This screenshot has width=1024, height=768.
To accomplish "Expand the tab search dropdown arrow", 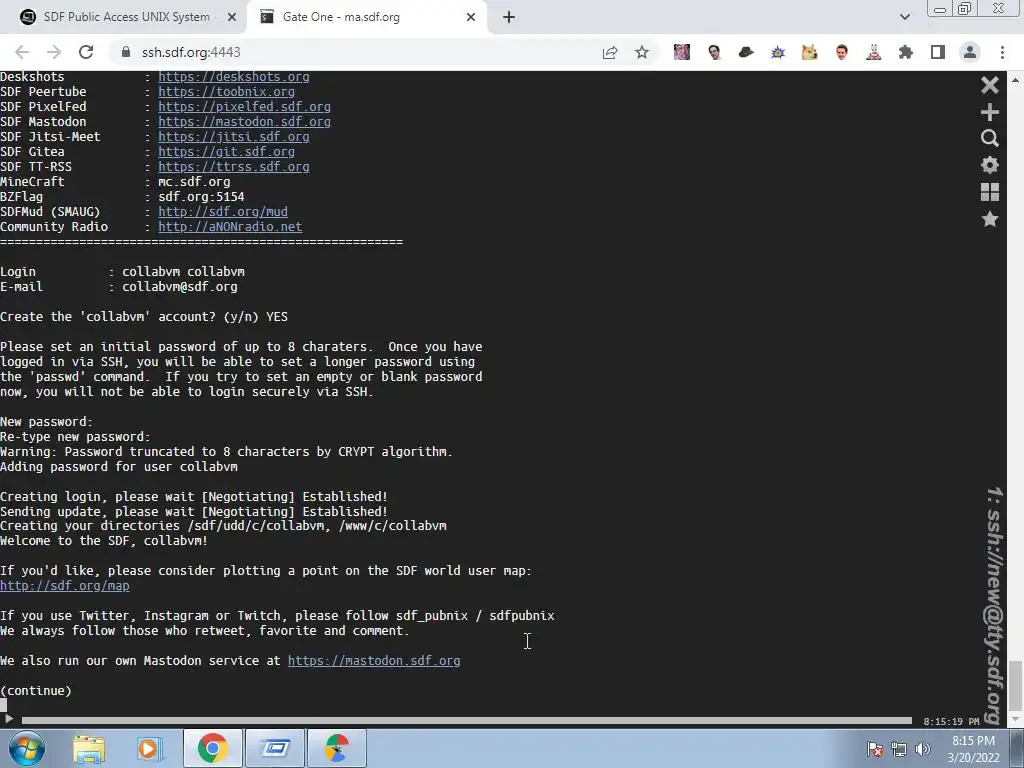I will [904, 17].
